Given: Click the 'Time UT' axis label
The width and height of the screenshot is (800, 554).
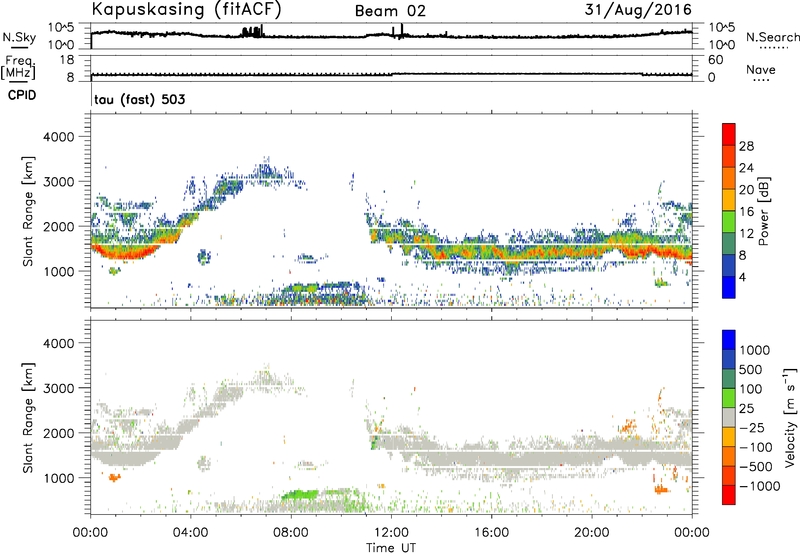Looking at the screenshot, I should [391, 548].
